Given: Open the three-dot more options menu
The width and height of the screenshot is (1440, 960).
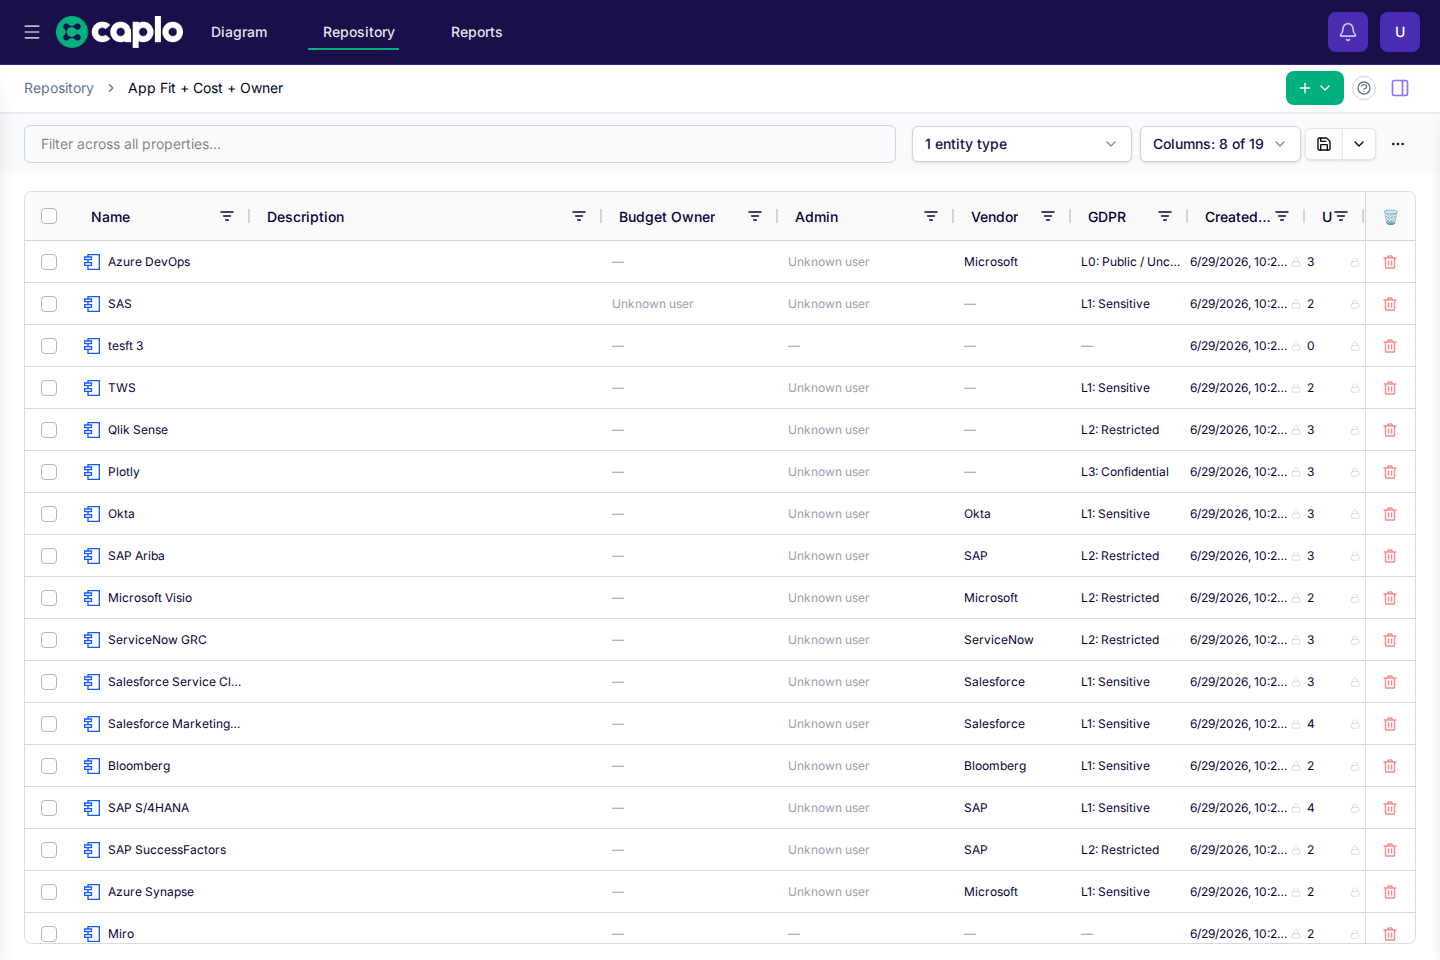Looking at the screenshot, I should [x=1398, y=144].
